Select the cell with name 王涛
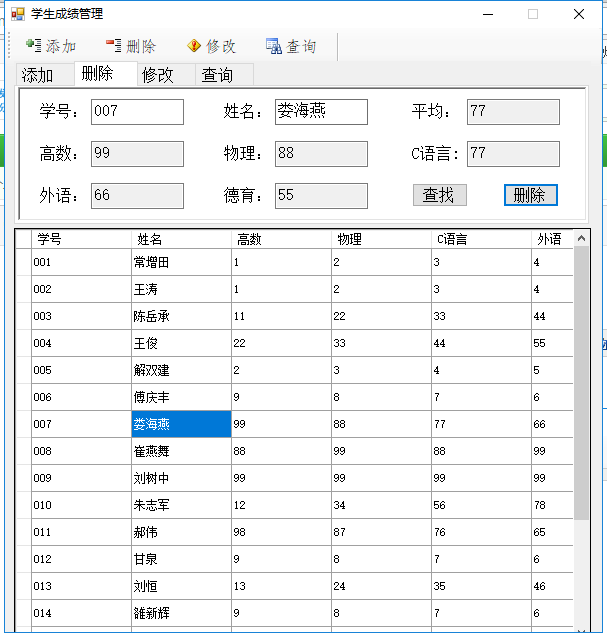 181,289
